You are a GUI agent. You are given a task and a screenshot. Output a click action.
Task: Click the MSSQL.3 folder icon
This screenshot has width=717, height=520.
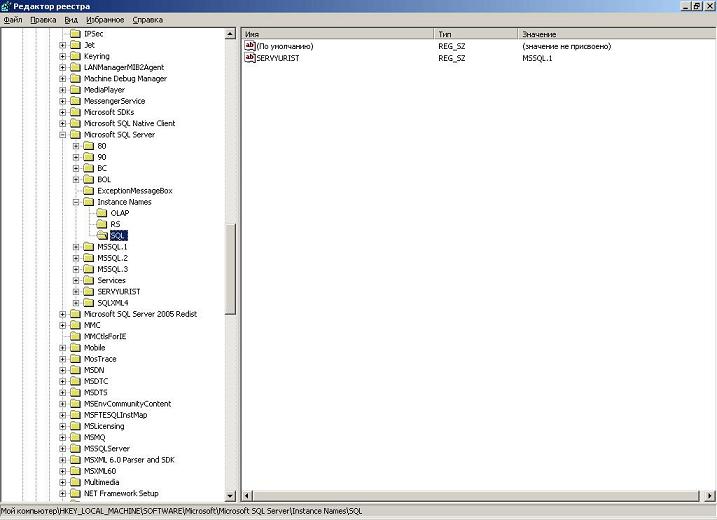tap(88, 269)
